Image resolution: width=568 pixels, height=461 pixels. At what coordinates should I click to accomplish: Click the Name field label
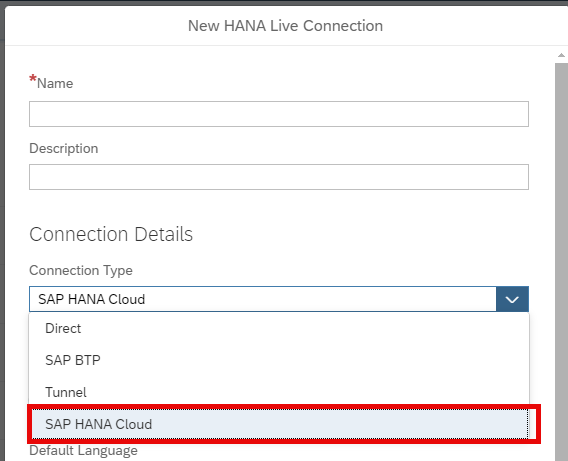point(55,83)
